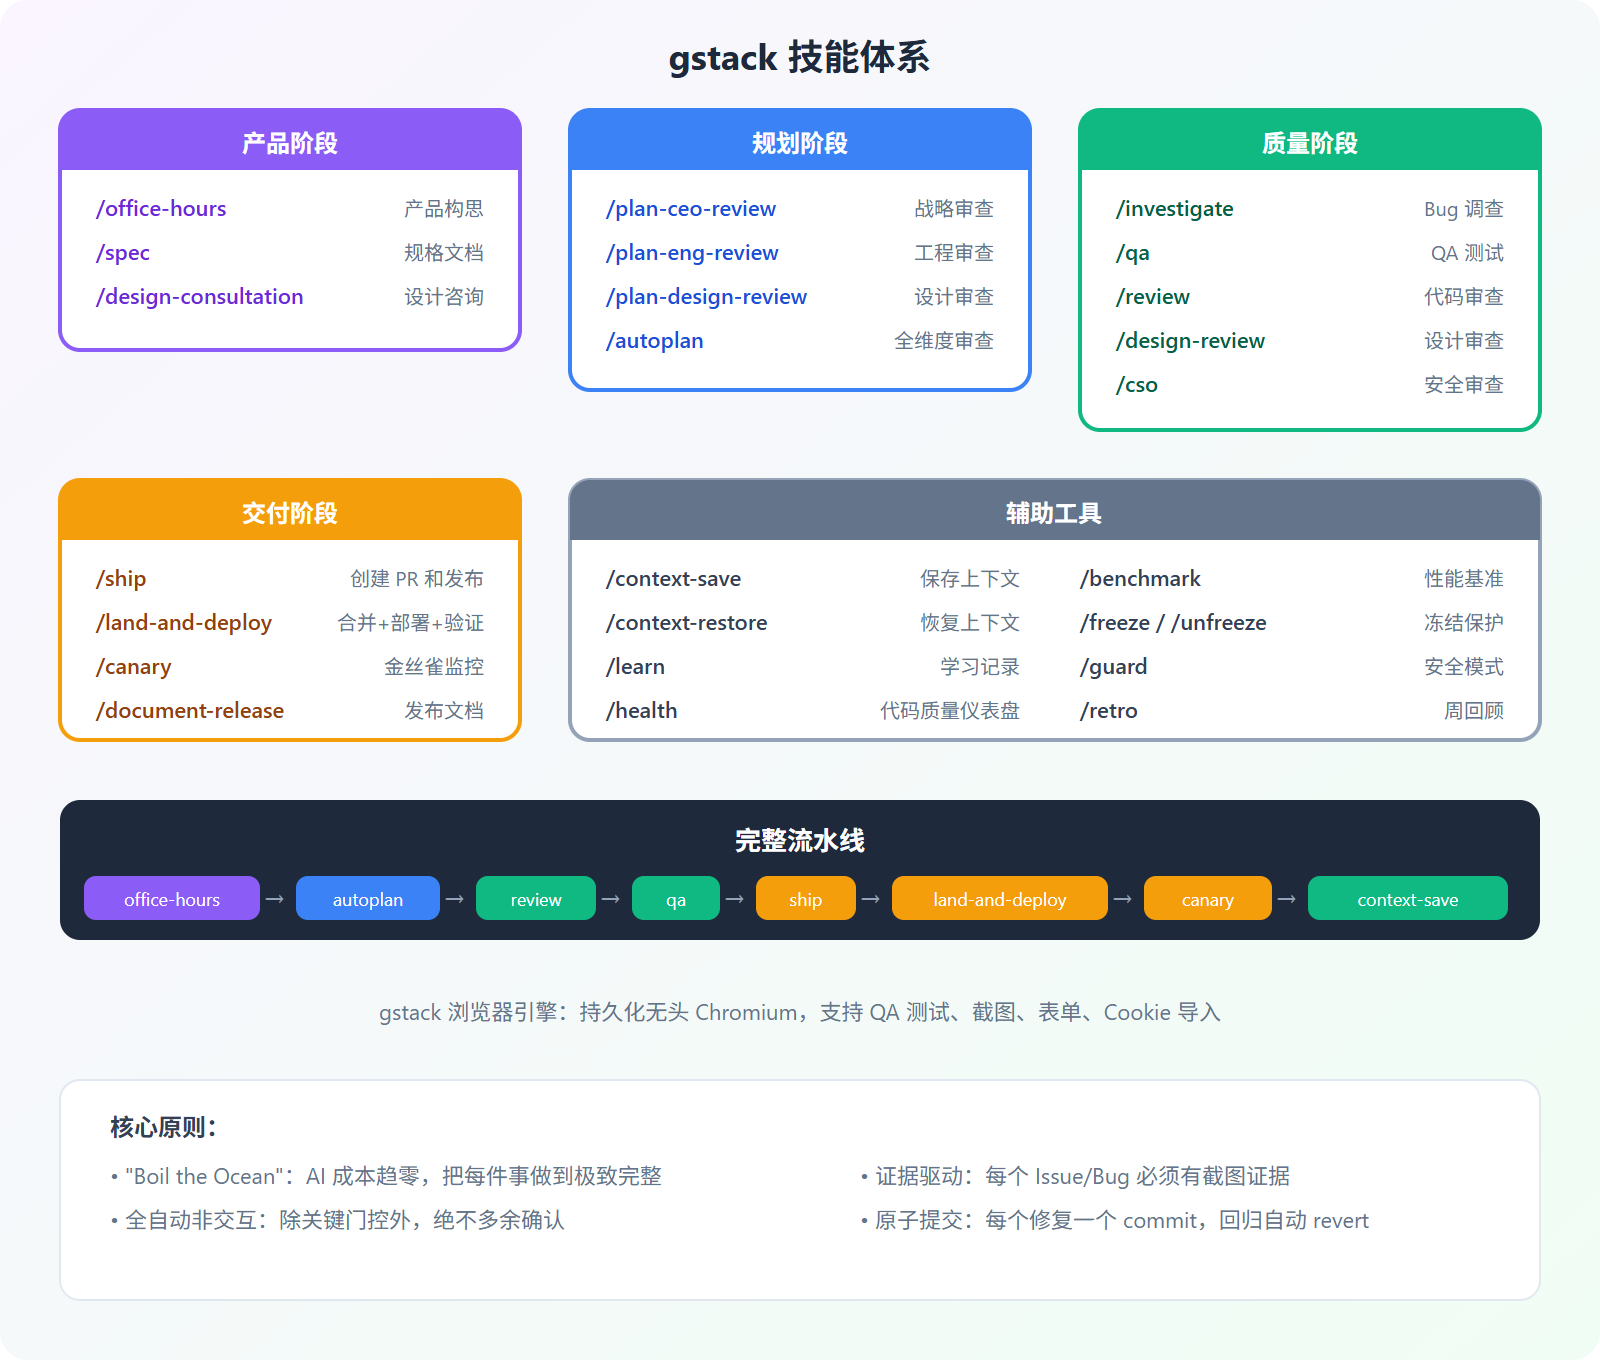Select the /plan-design-review command
Screen dimensions: 1600x1365
706,296
